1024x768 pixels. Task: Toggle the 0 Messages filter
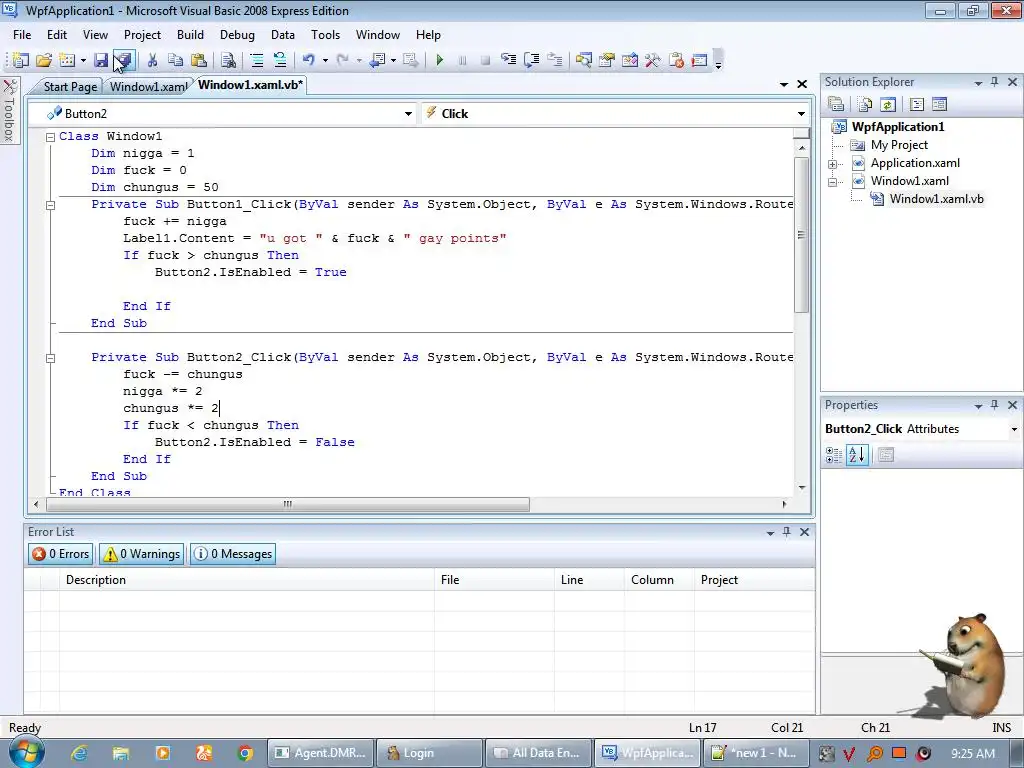click(x=233, y=554)
